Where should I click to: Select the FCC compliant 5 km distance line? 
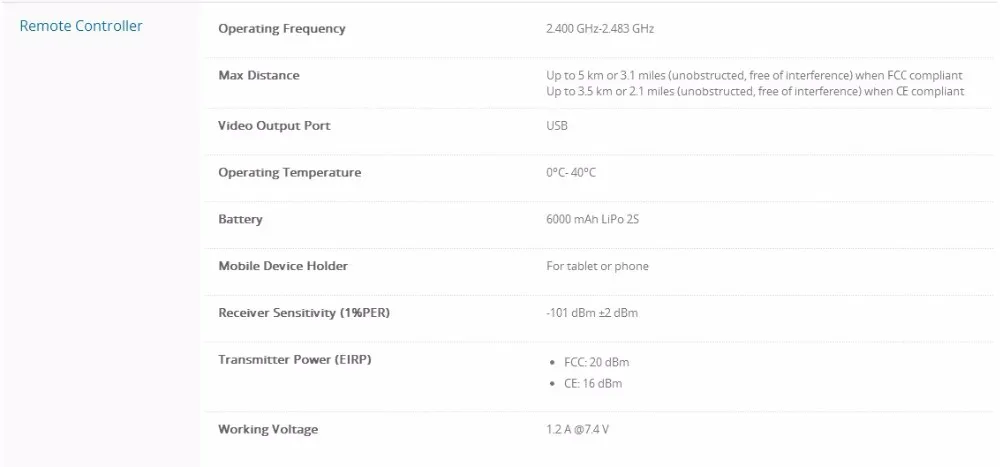[x=754, y=76]
